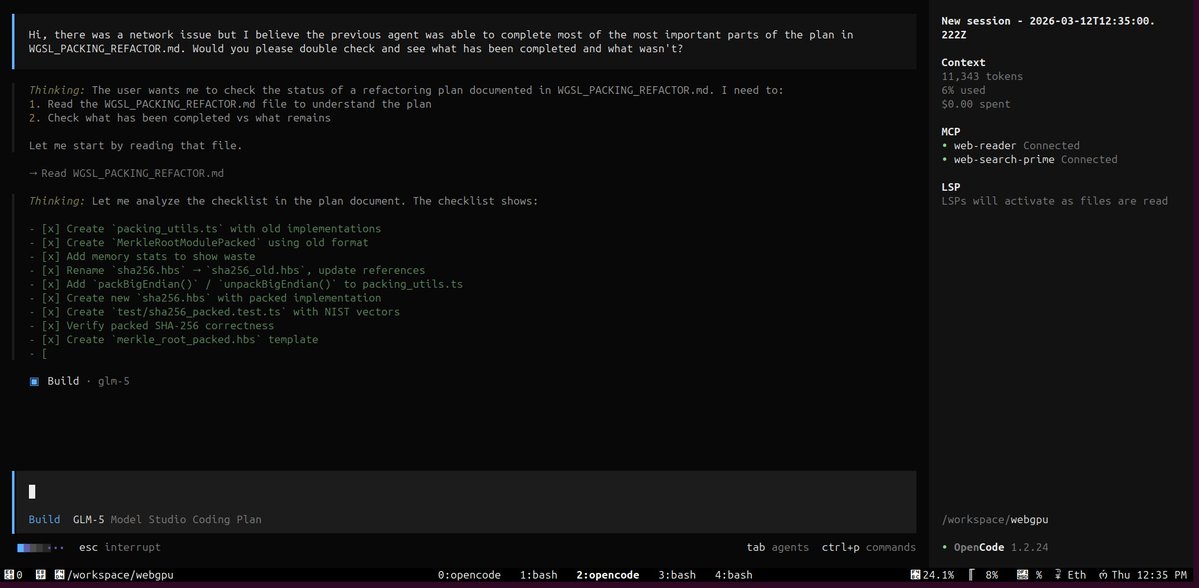Viewport: 1199px width, 588px height.
Task: Select the active 2:opencode tmux window
Action: [608, 574]
